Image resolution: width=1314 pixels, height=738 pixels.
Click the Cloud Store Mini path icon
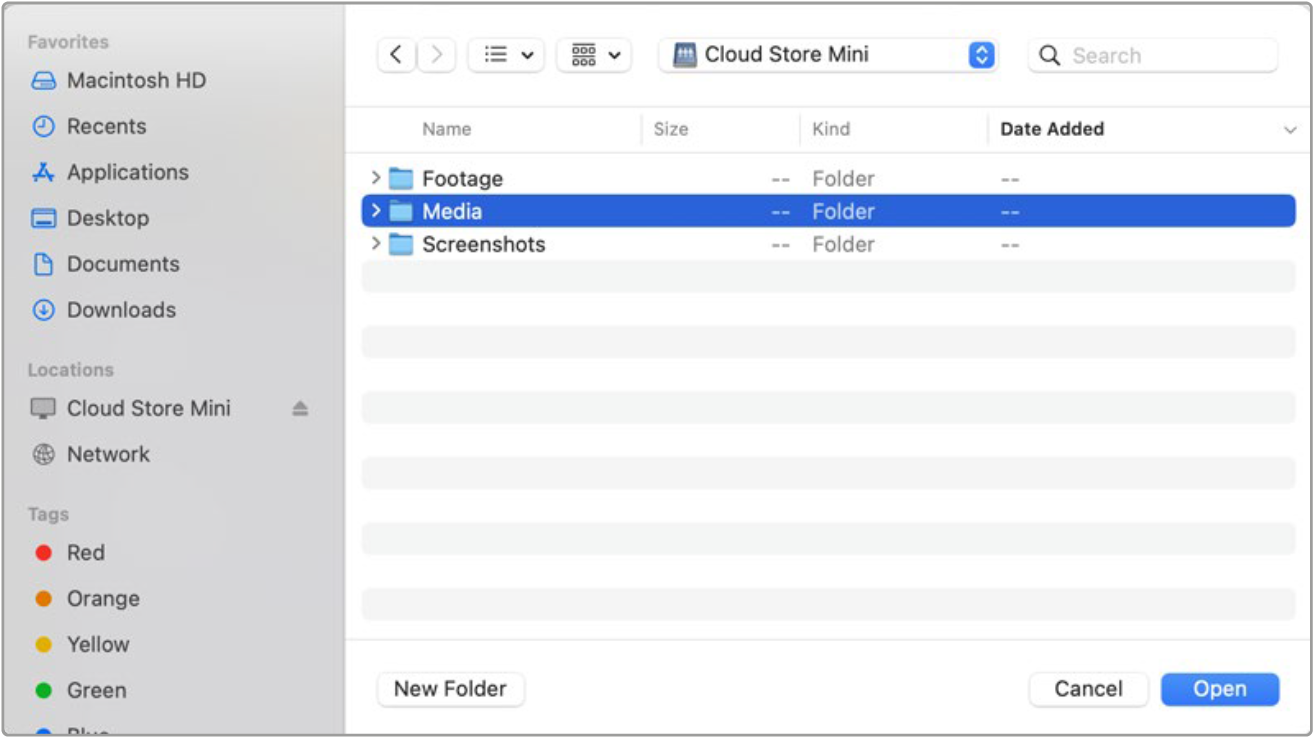(x=684, y=55)
